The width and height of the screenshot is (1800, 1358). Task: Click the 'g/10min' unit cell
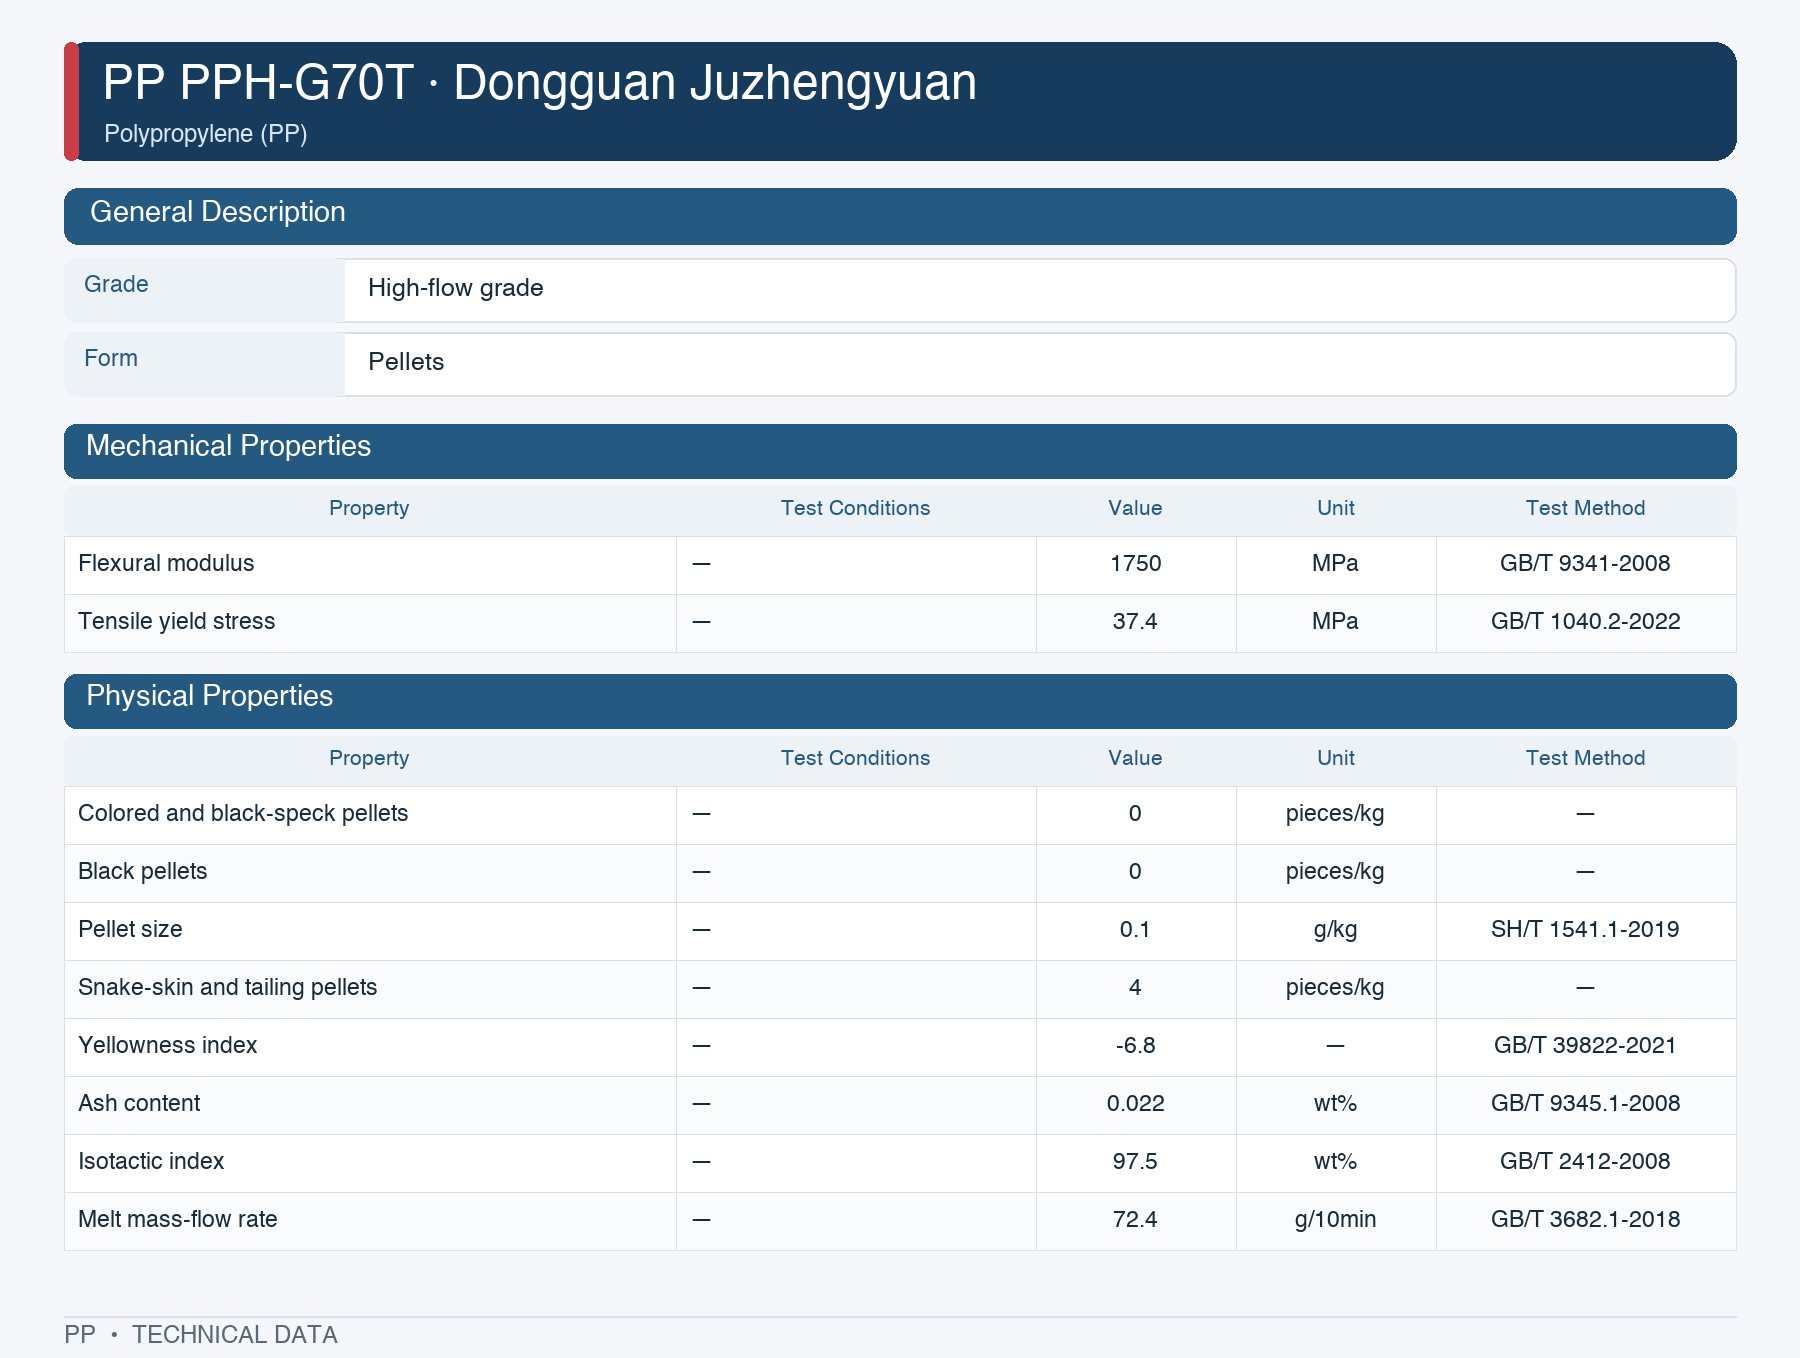[x=1336, y=1220]
